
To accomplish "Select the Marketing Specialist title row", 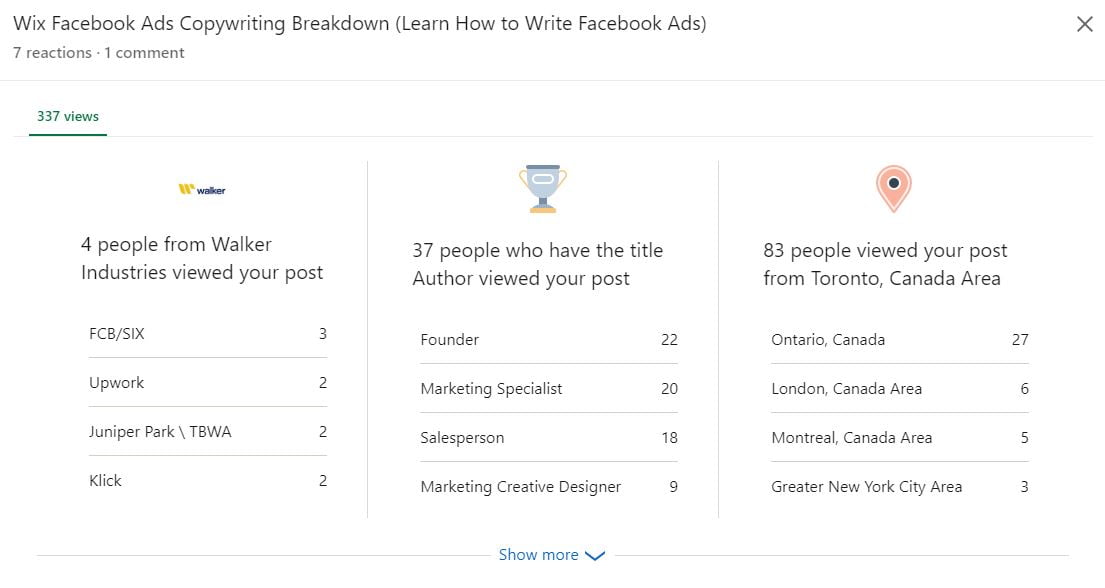I will [x=549, y=388].
